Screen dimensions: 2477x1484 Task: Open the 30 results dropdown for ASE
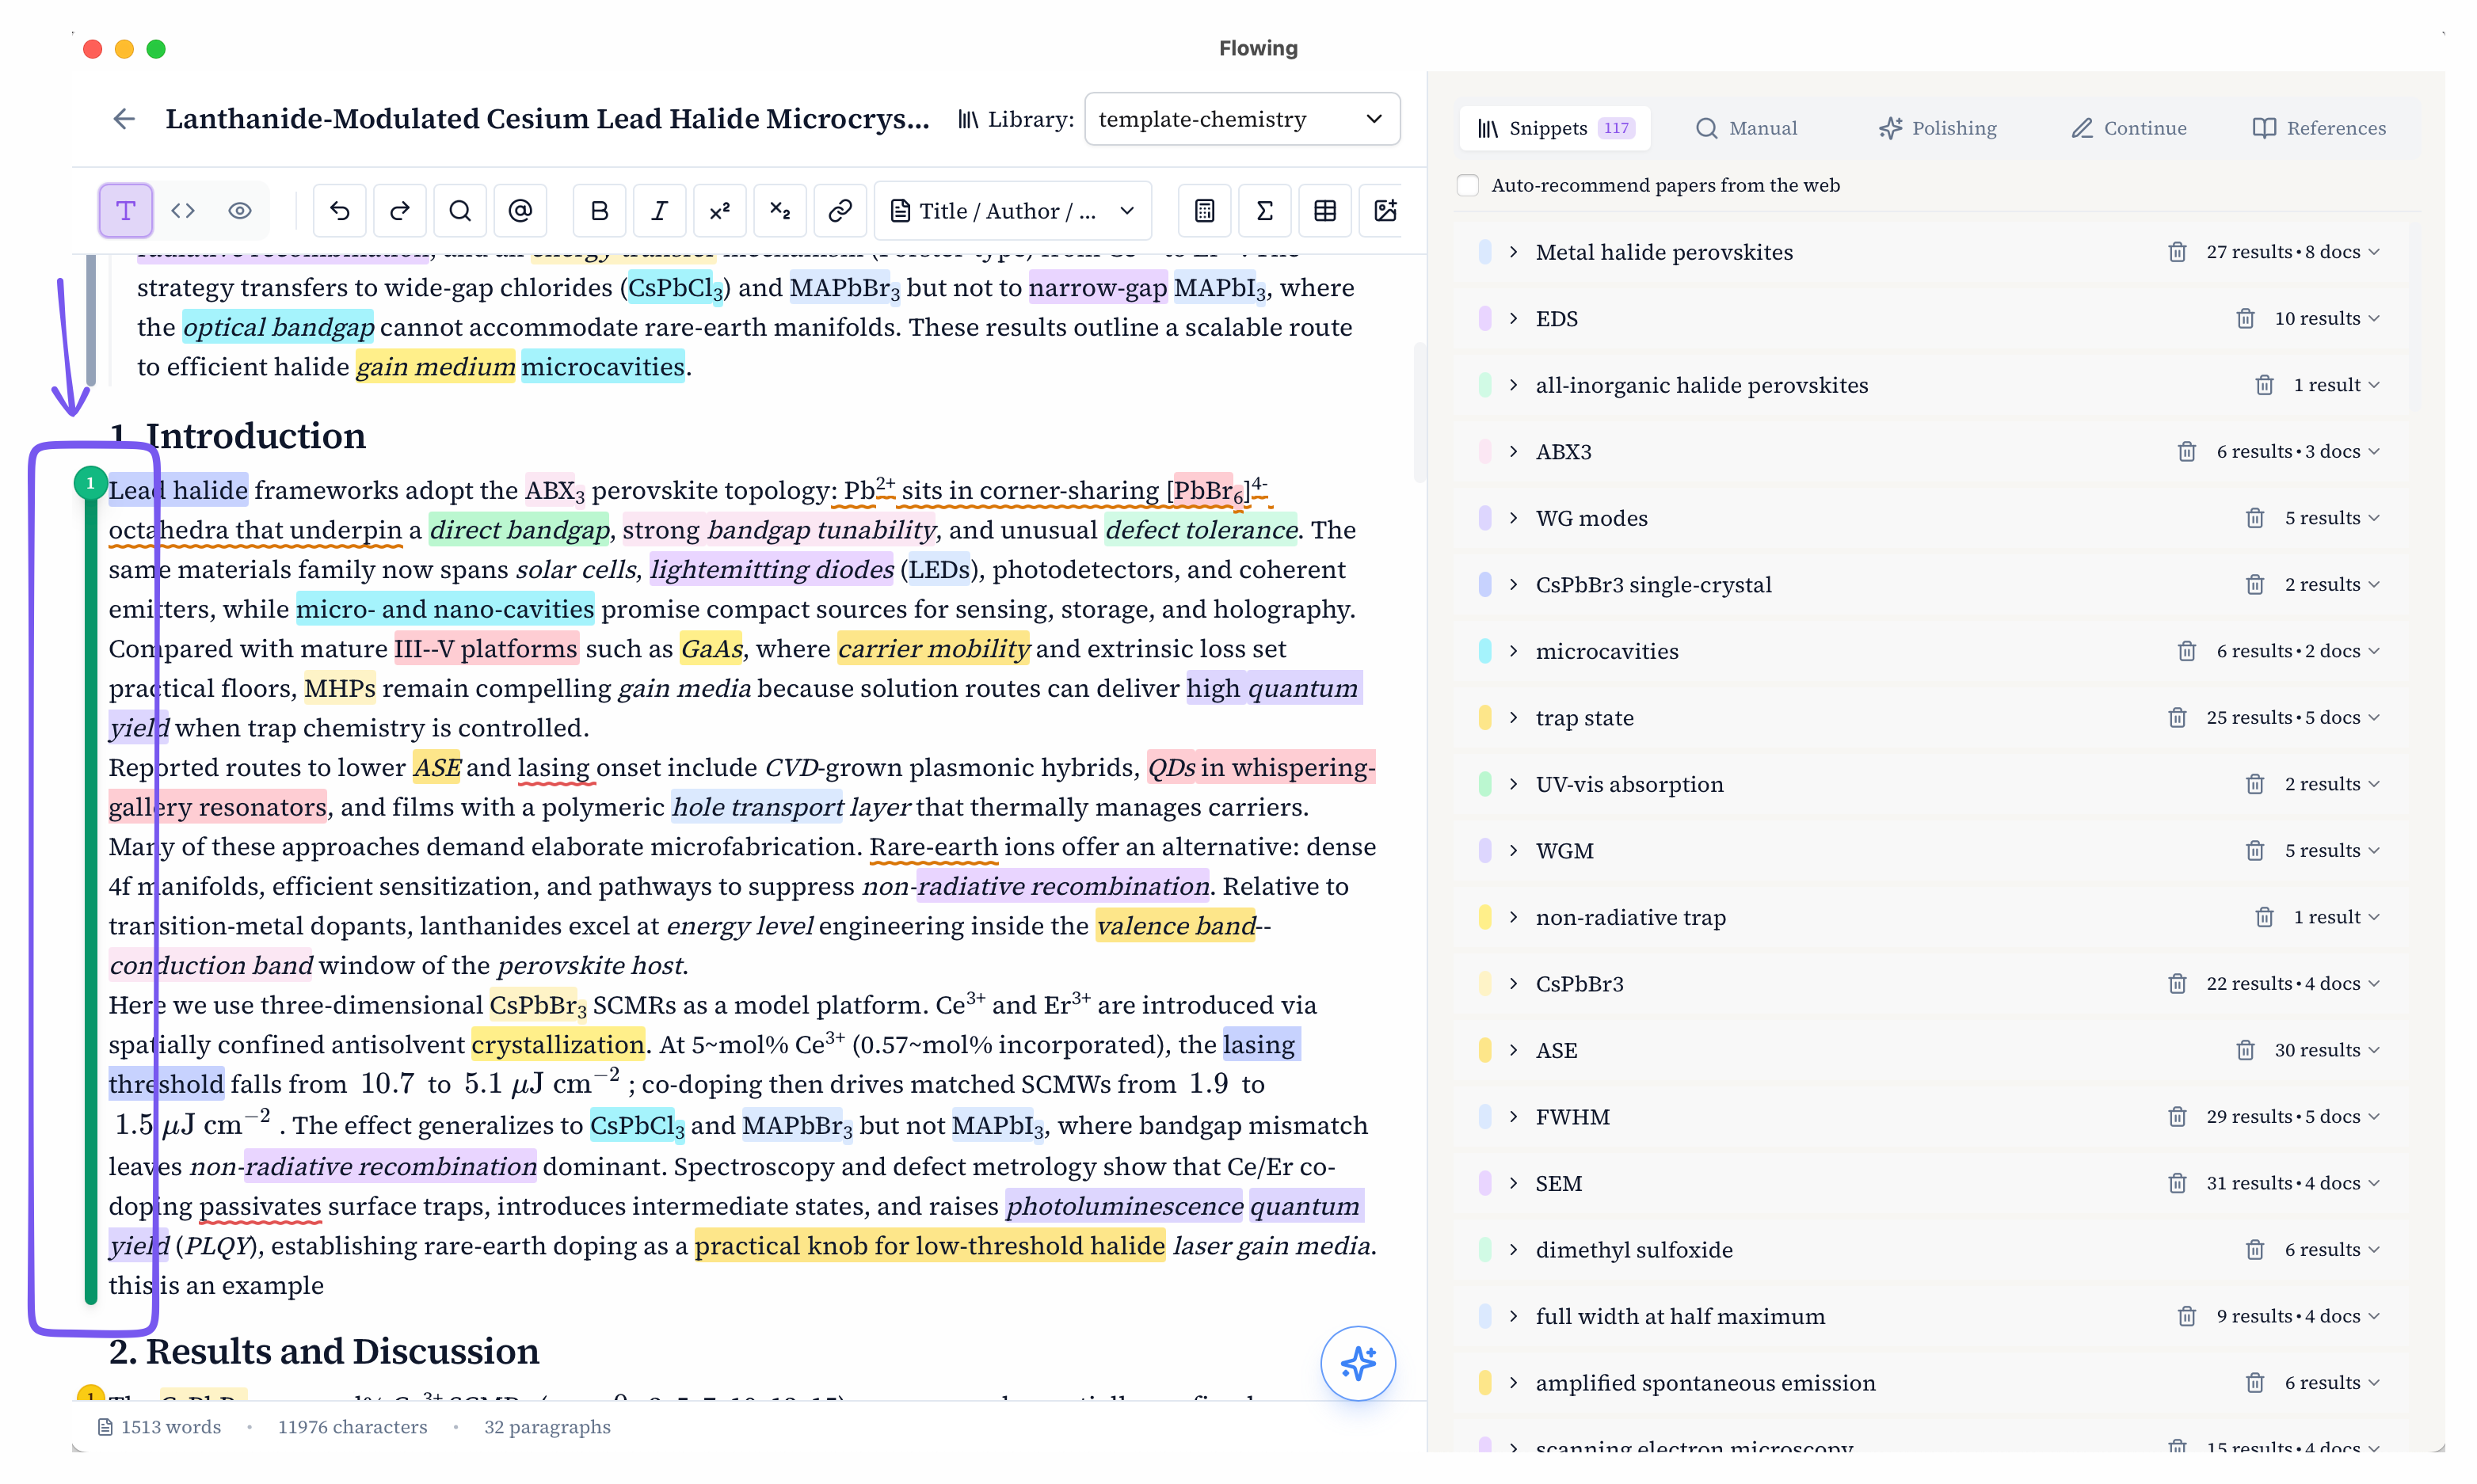coord(2327,1050)
